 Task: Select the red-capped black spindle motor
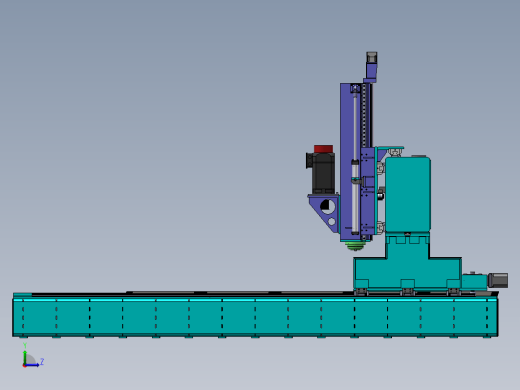pyautogui.click(x=321, y=170)
